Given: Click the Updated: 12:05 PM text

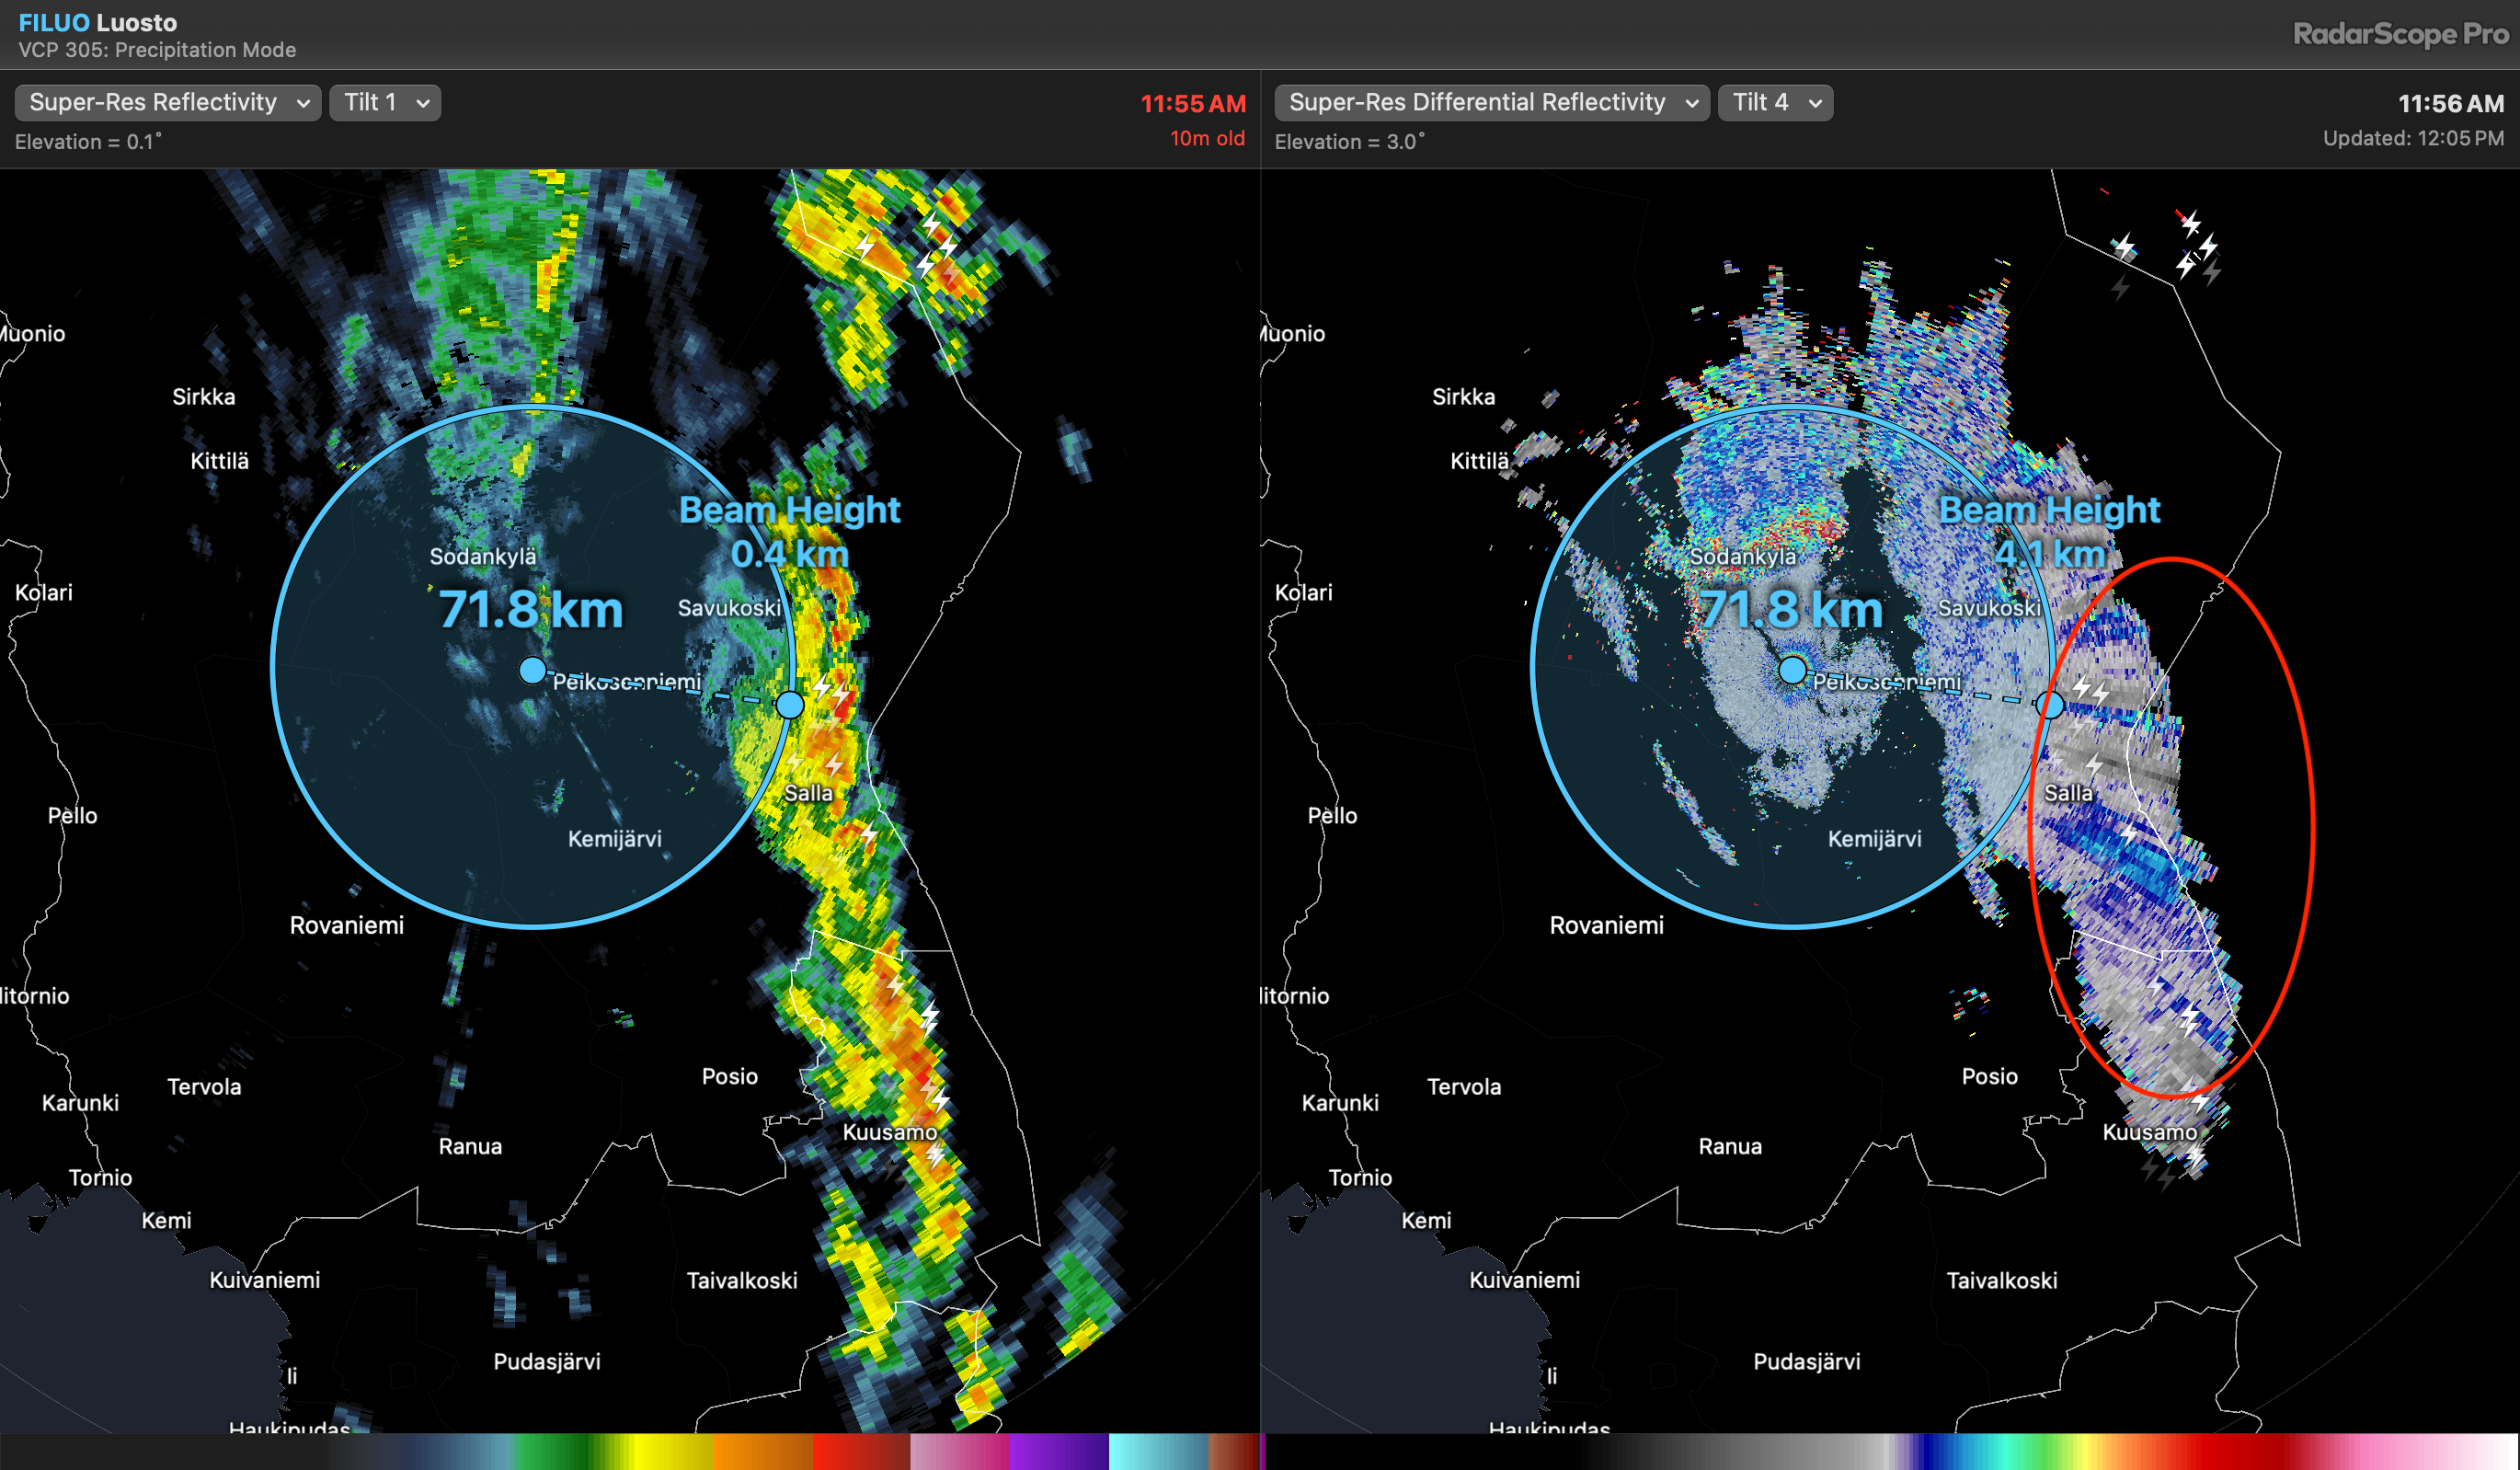Looking at the screenshot, I should (2413, 138).
